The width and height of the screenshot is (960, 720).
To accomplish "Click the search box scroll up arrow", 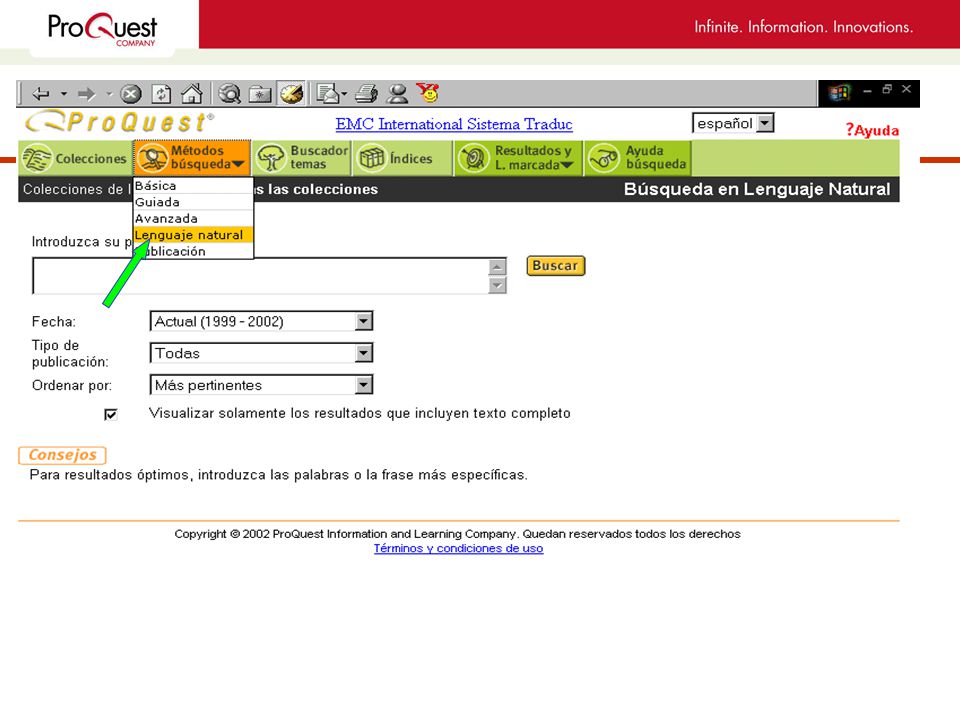I will tap(498, 267).
